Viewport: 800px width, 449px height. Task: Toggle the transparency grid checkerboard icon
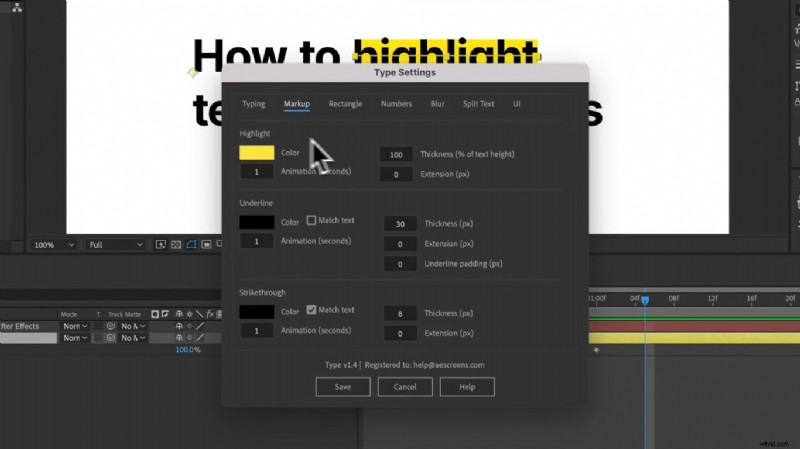(176, 245)
